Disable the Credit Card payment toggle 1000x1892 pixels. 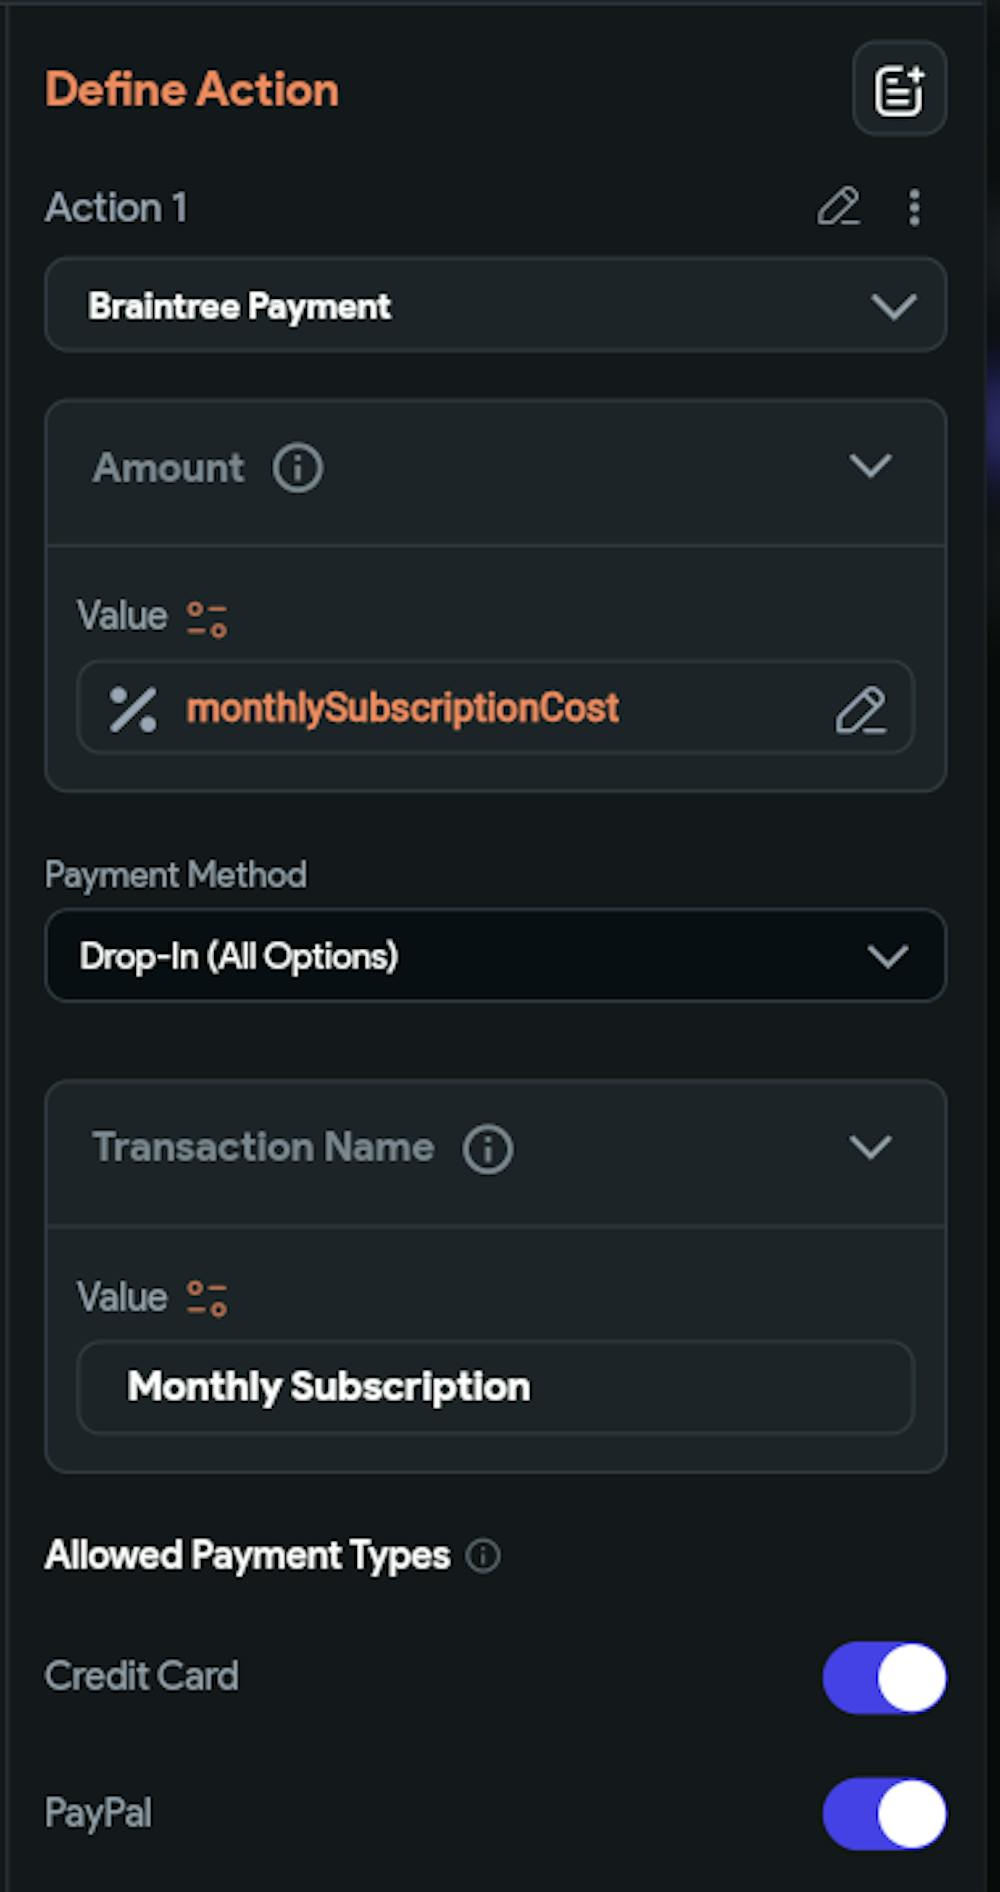pos(884,1677)
